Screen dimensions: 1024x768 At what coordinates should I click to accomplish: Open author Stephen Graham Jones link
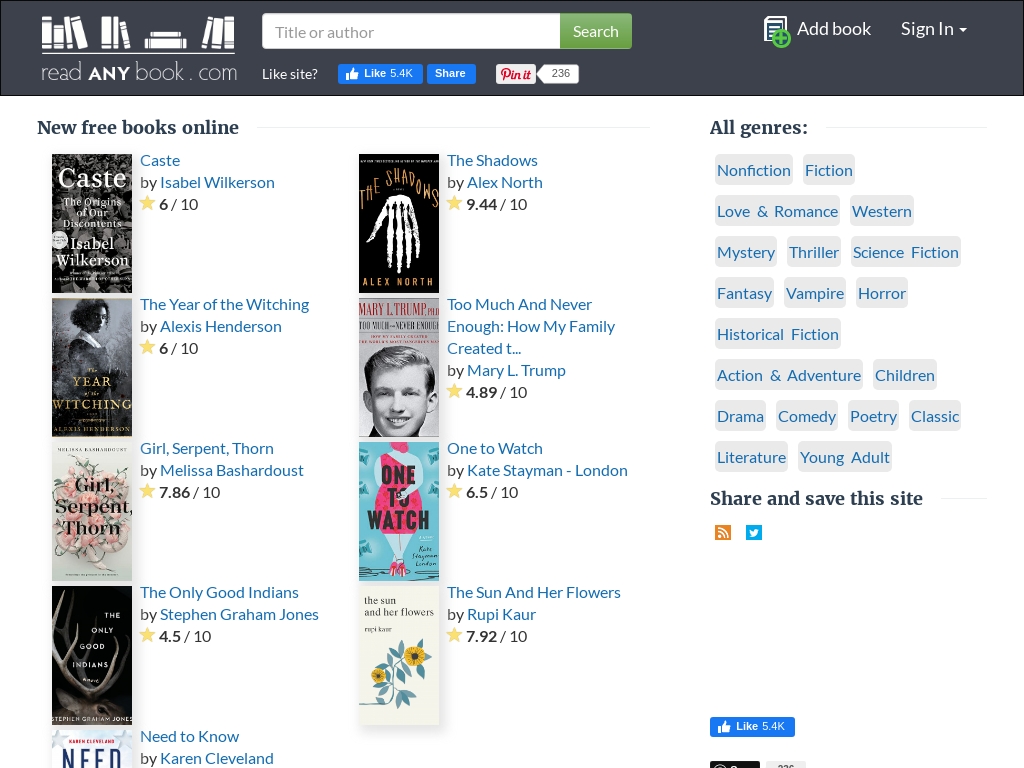coord(239,615)
